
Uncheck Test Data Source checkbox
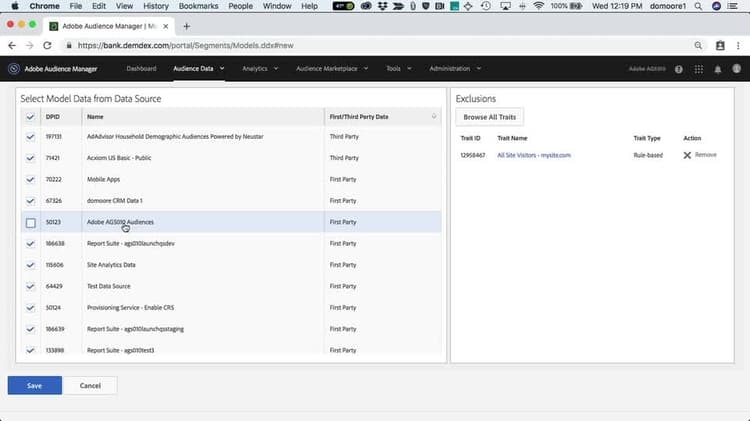pyautogui.click(x=30, y=286)
